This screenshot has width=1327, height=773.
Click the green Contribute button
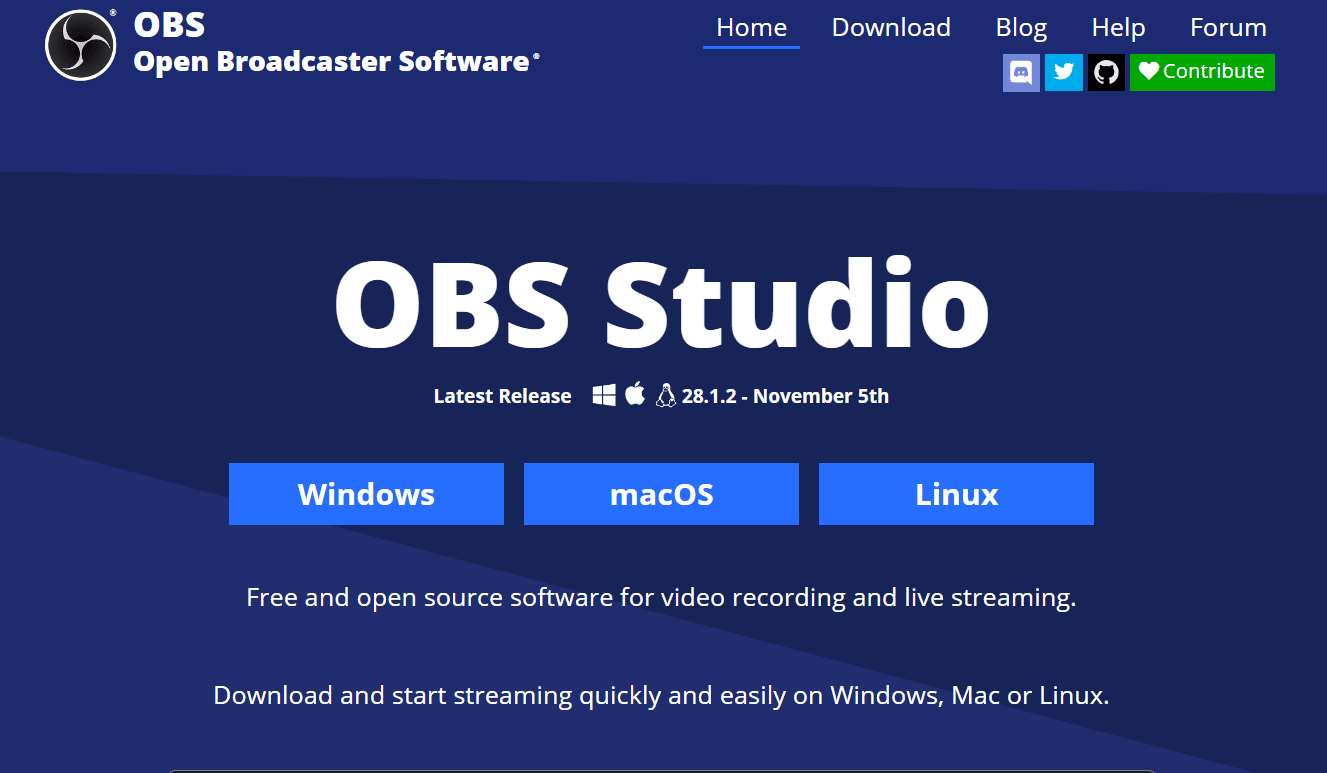1202,72
